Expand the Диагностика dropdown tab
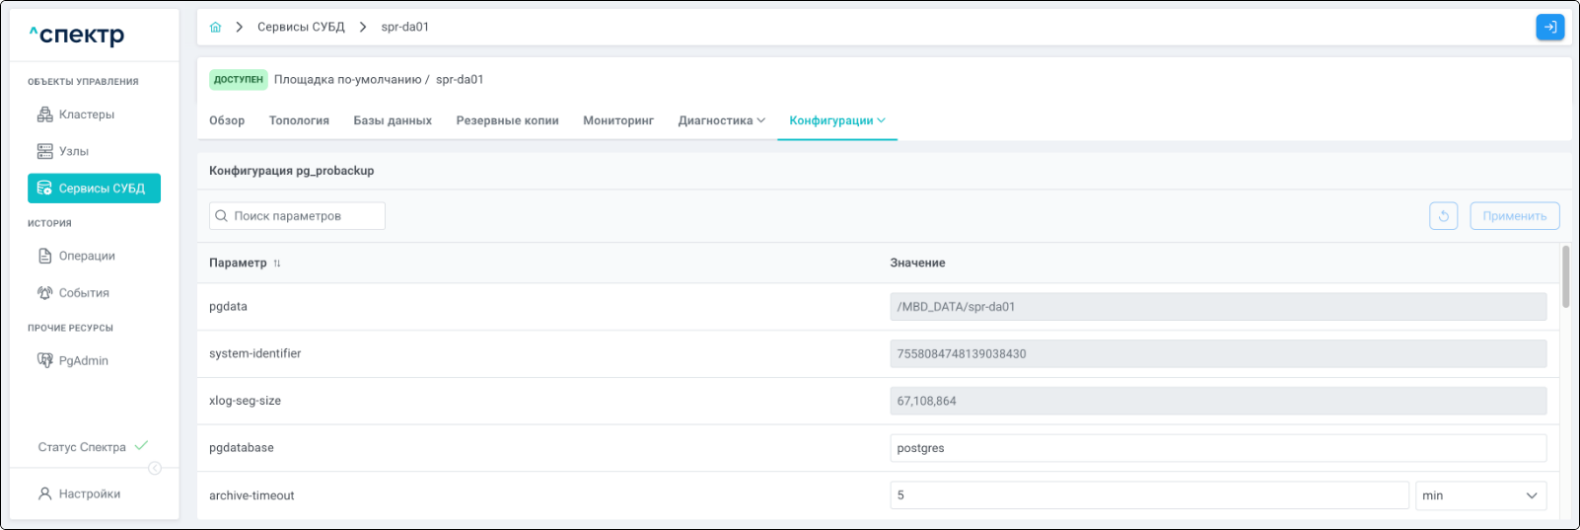 pos(721,121)
